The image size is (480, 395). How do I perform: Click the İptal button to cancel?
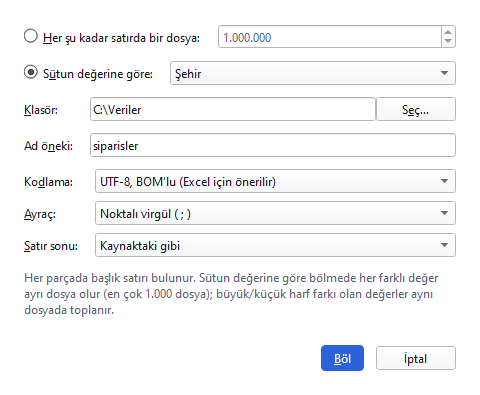(416, 358)
